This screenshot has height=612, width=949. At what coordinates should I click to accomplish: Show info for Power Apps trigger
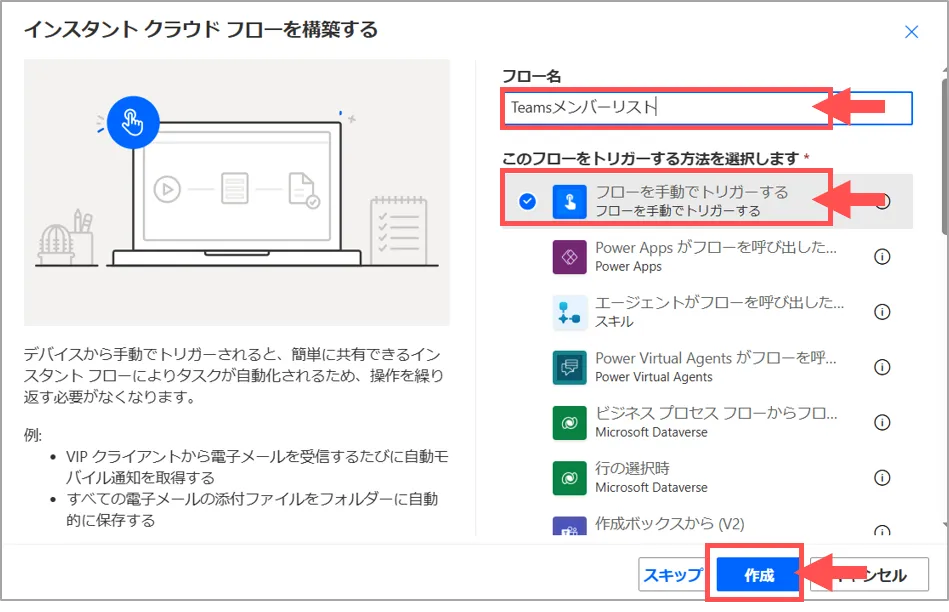coord(882,257)
